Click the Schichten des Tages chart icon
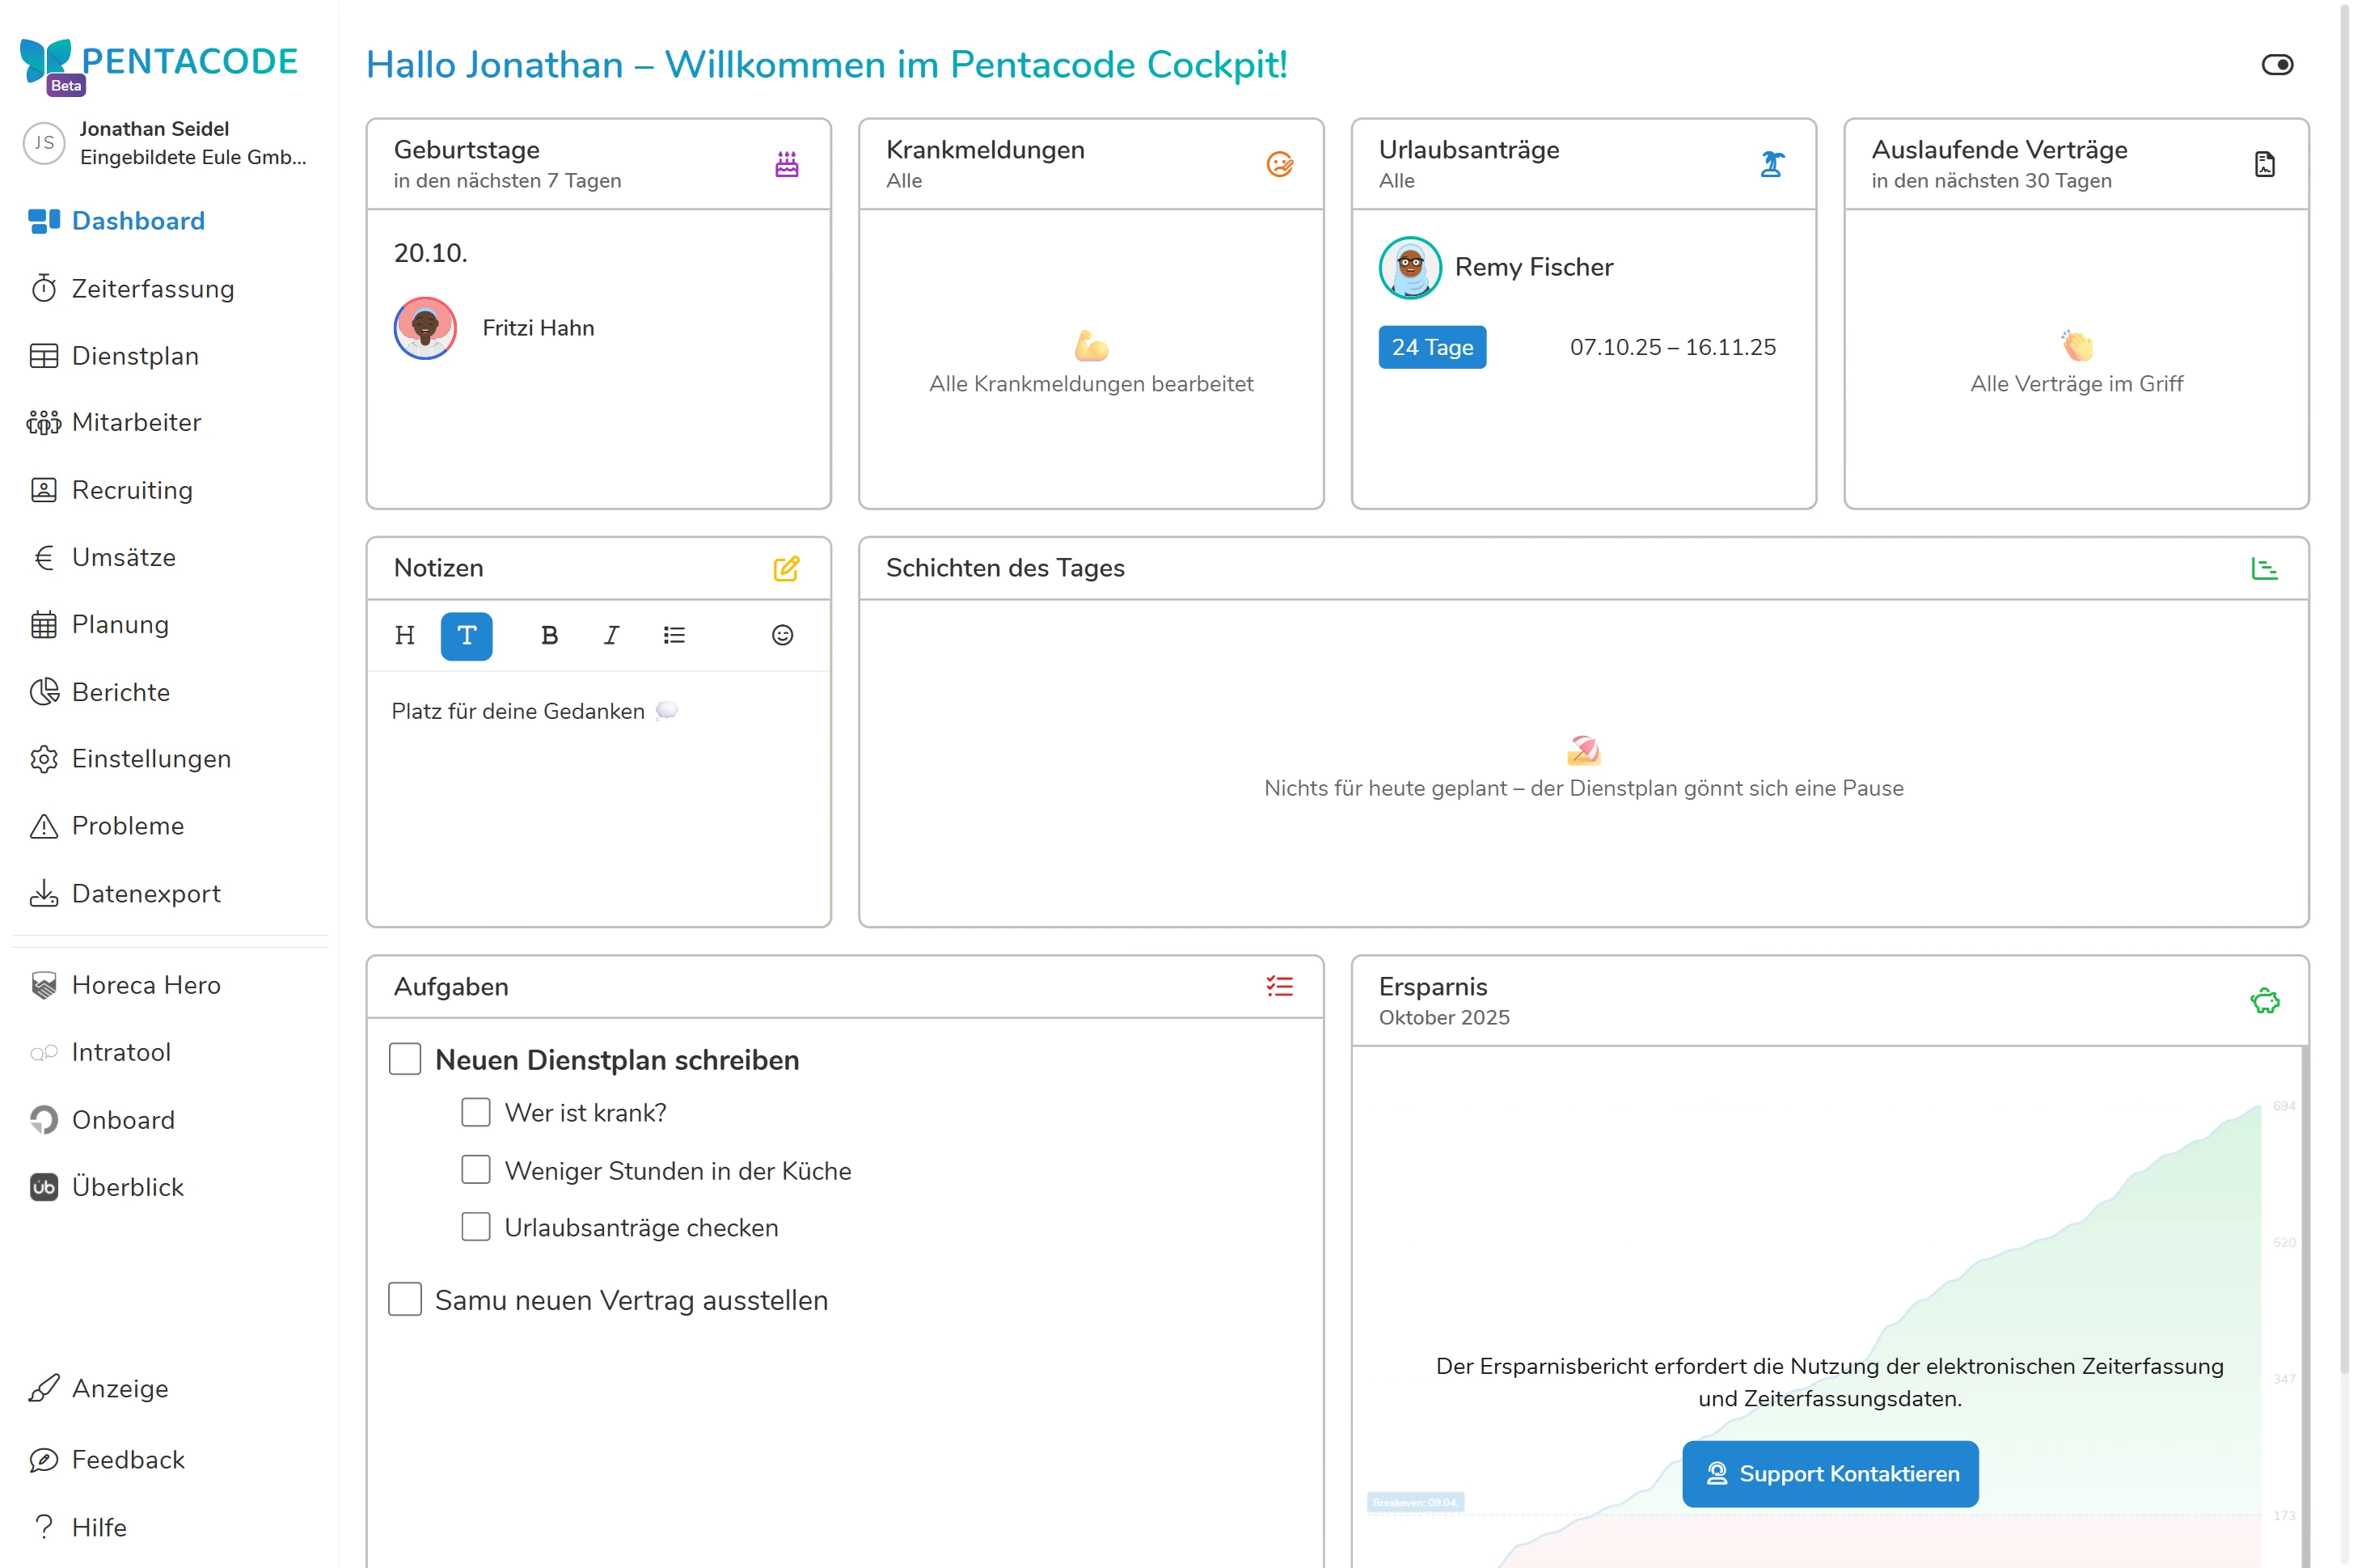This screenshot has height=1568, width=2353. [2265, 568]
